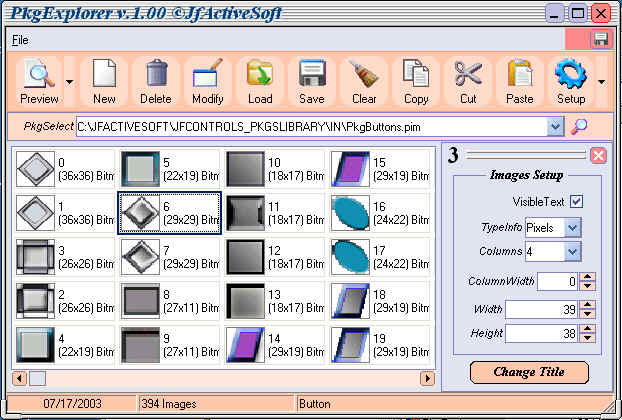Click the Change Title button
Viewport: 622px width, 420px height.
528,372
